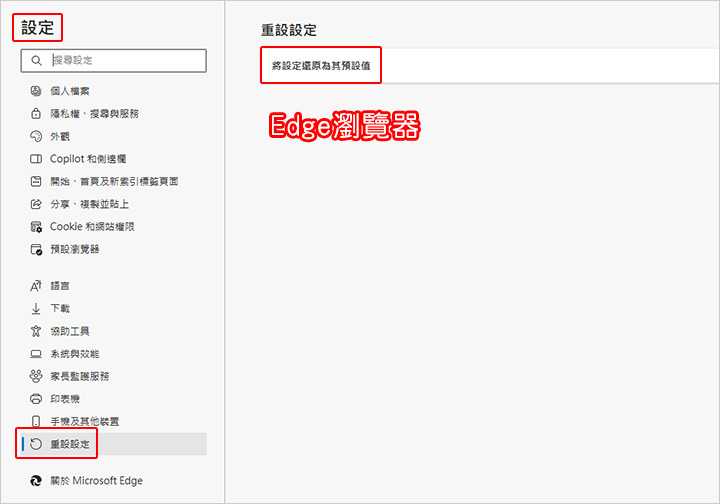Viewport: 720px width, 504px height.
Task: Click the 印表機 printer icon
Action: coord(36,399)
